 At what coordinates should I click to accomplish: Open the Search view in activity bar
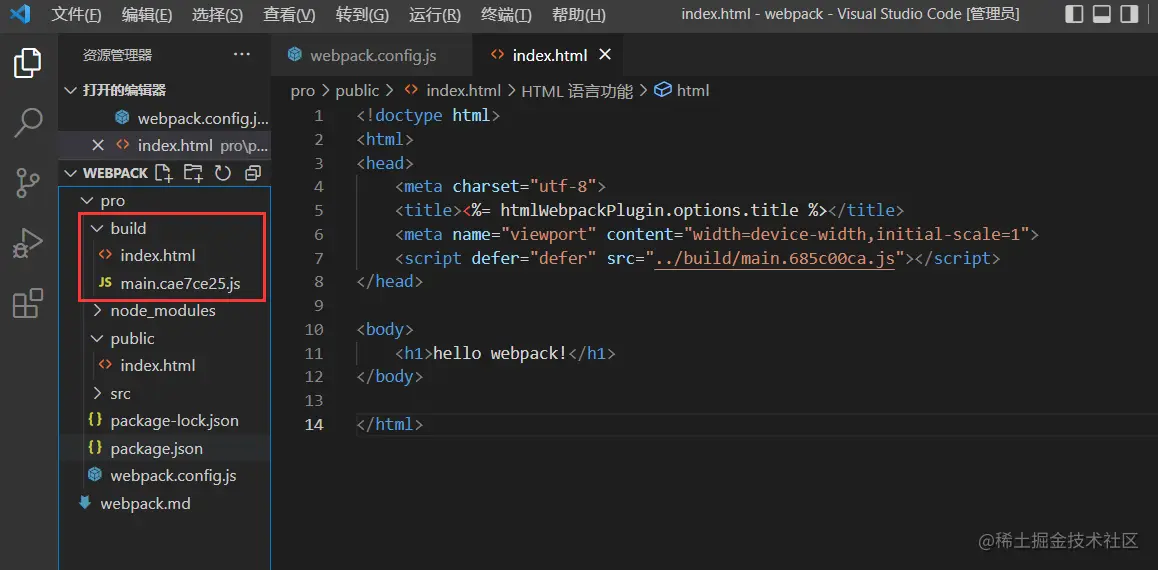tap(28, 123)
